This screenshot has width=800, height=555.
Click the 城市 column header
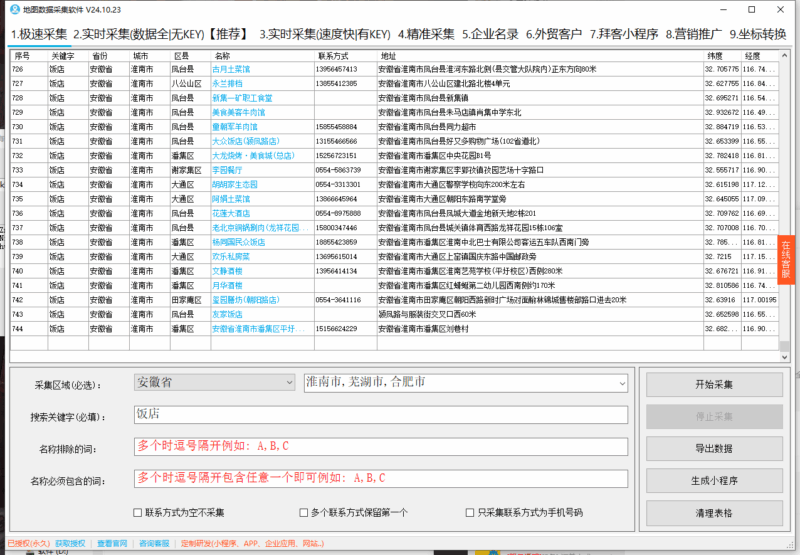tap(149, 56)
